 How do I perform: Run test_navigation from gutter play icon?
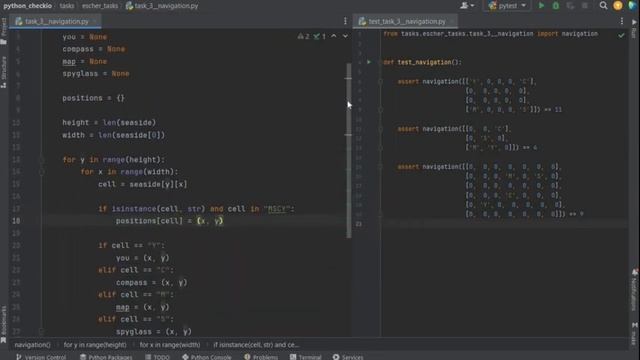(x=369, y=62)
